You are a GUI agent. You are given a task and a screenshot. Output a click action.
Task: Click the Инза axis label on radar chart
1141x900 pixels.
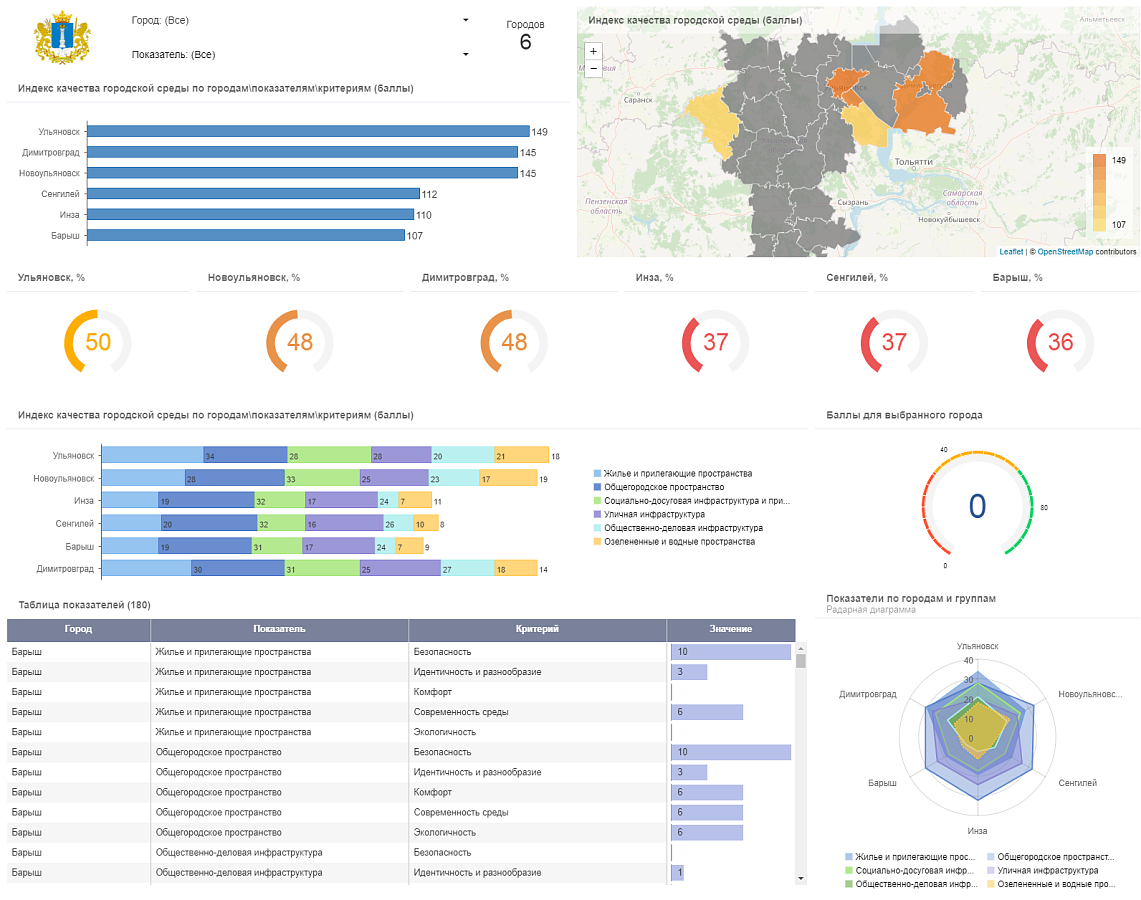pyautogui.click(x=977, y=831)
